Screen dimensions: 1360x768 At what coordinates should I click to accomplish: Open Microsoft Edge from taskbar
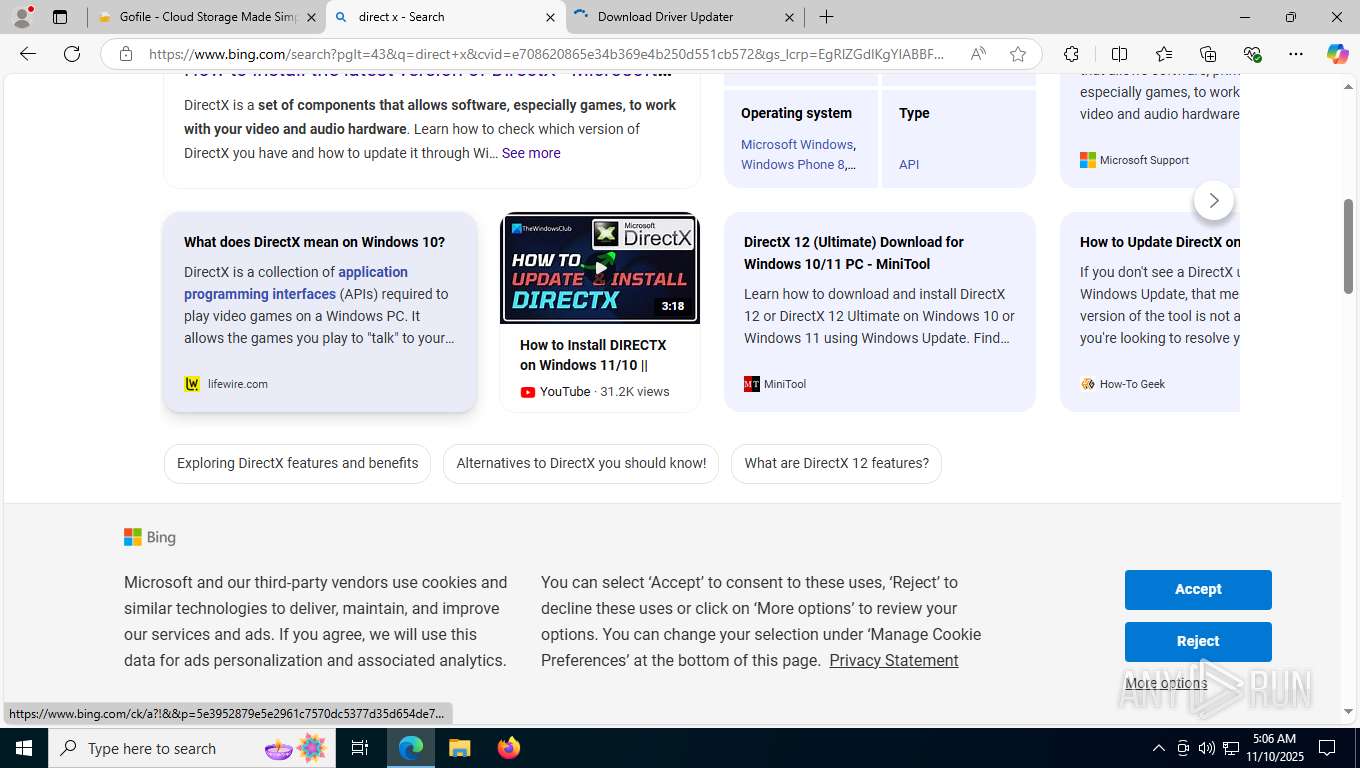coord(411,748)
